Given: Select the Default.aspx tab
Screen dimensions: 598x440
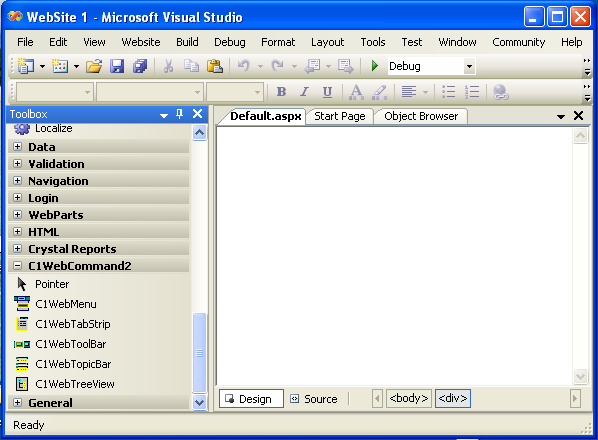Looking at the screenshot, I should click(x=265, y=116).
